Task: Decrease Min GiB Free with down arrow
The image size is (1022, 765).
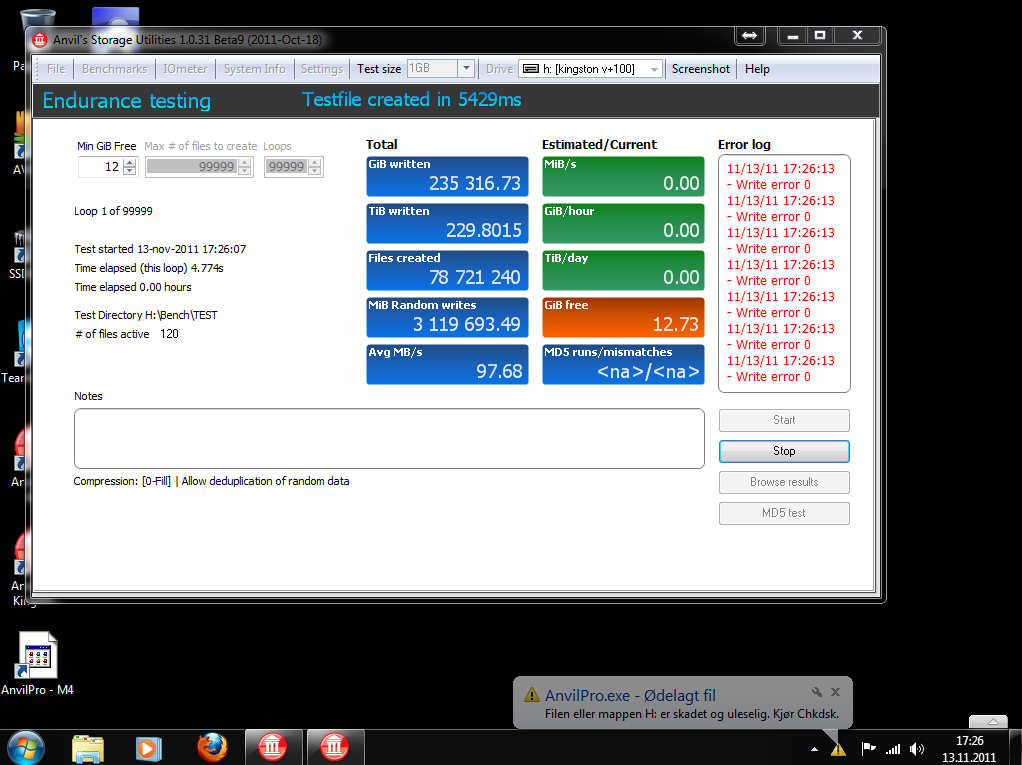Action: [x=130, y=171]
